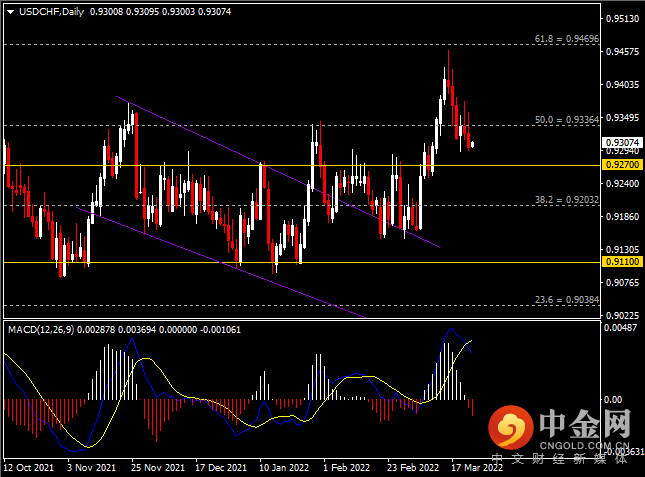Click the 12 Oct 2021 date label

tap(29, 468)
